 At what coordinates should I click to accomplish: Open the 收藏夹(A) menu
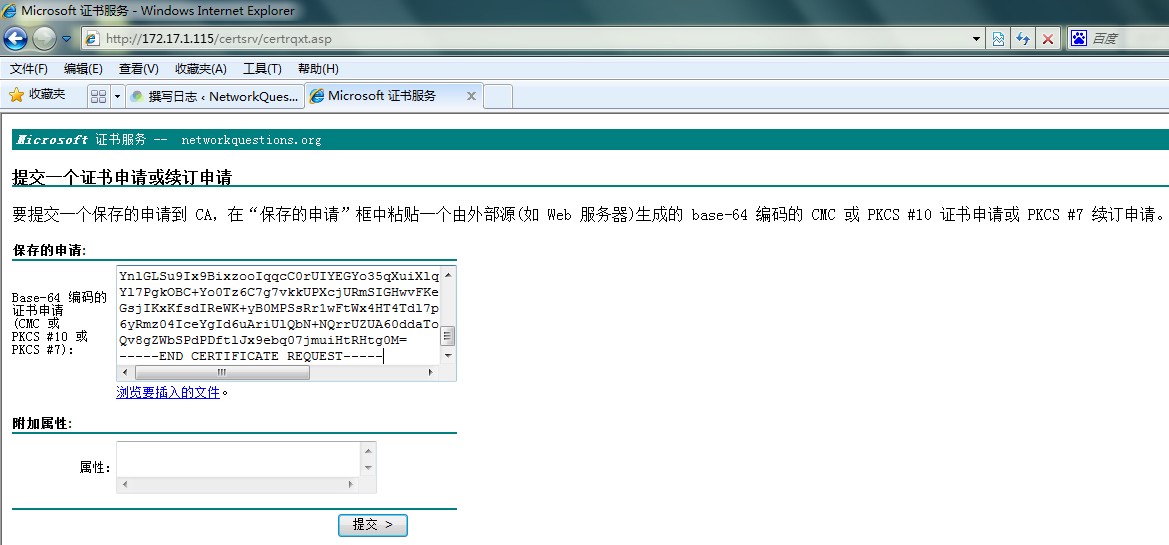coord(201,69)
